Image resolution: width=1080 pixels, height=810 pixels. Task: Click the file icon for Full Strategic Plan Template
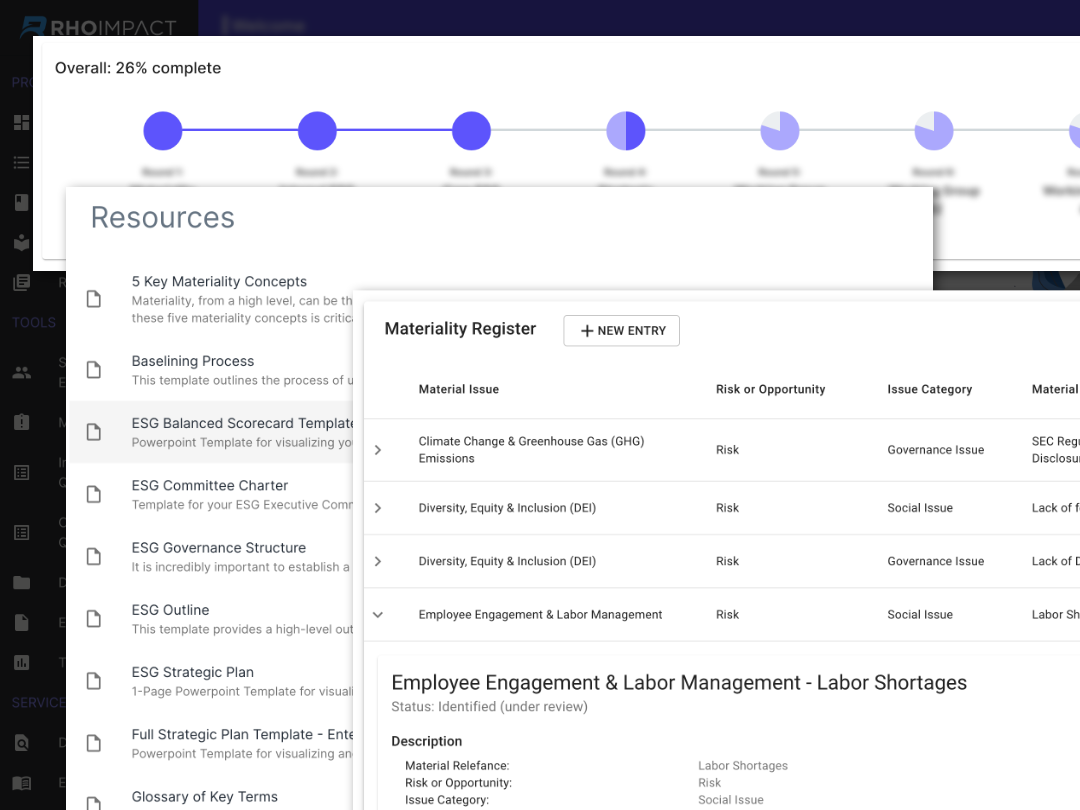pos(94,743)
